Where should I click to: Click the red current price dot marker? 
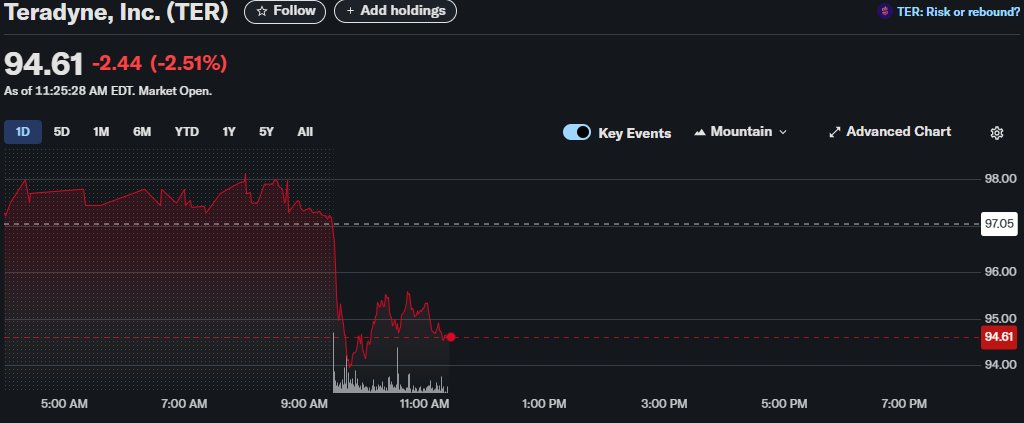tap(451, 337)
